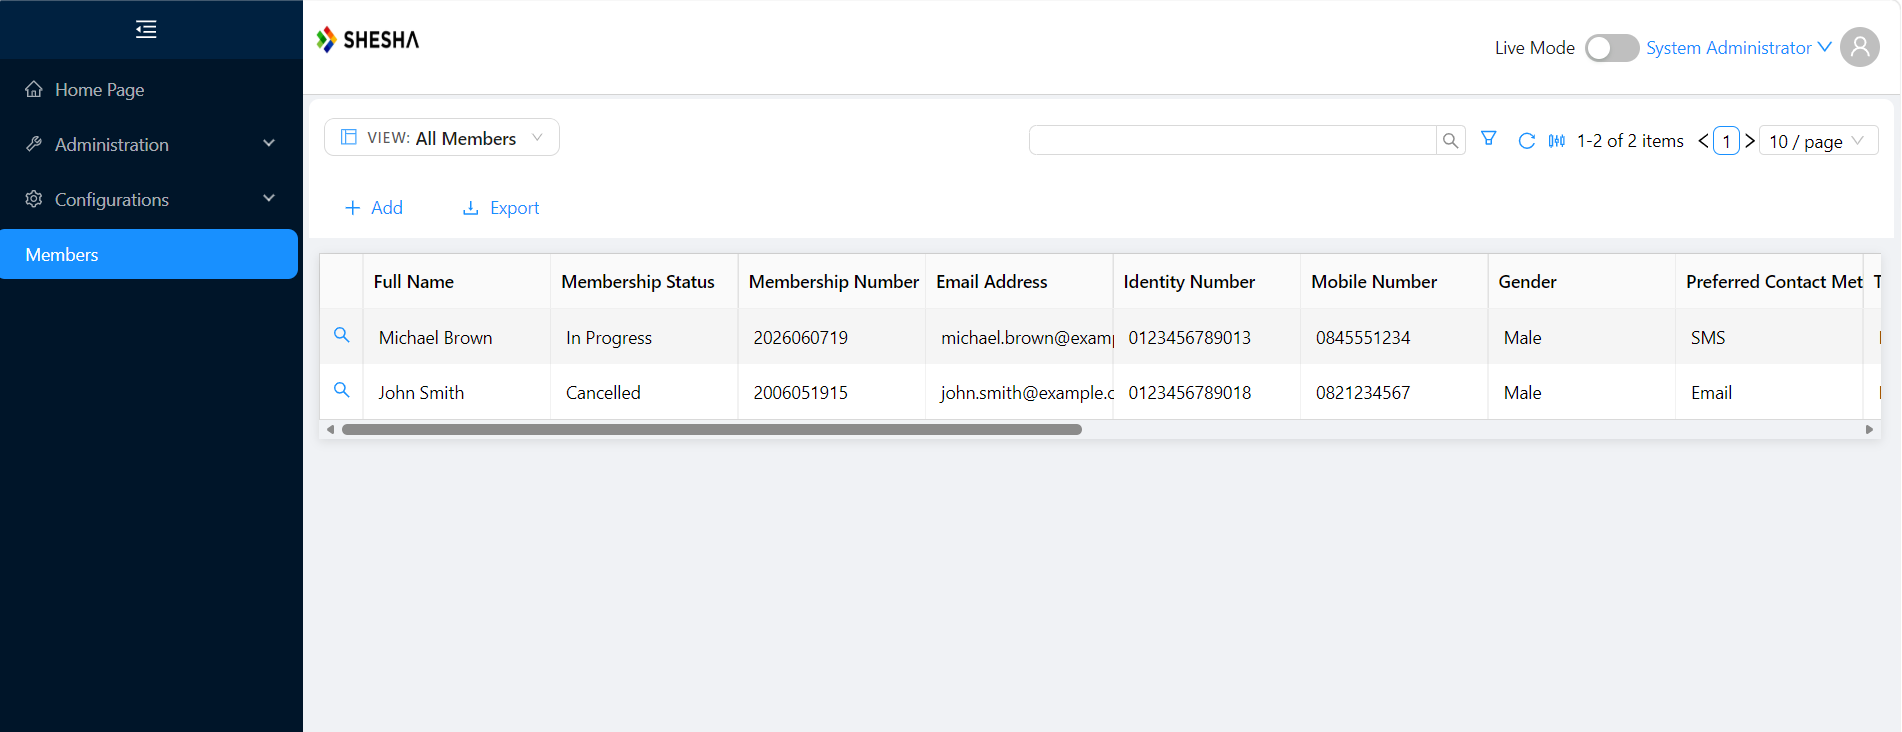Export the members list
Image resolution: width=1902 pixels, height=732 pixels.
pos(501,208)
